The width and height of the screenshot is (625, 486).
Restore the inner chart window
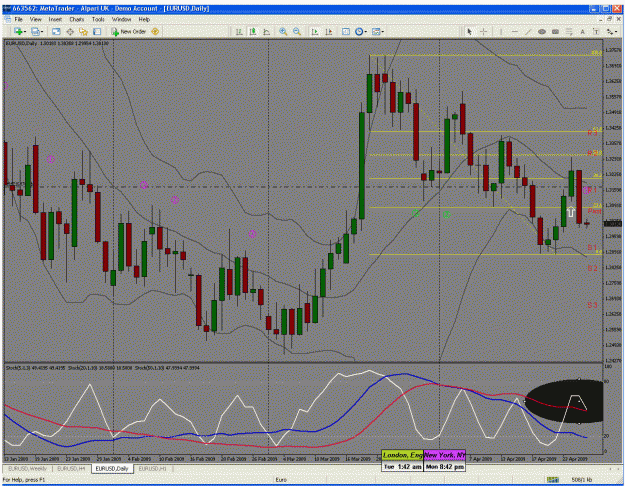point(609,19)
